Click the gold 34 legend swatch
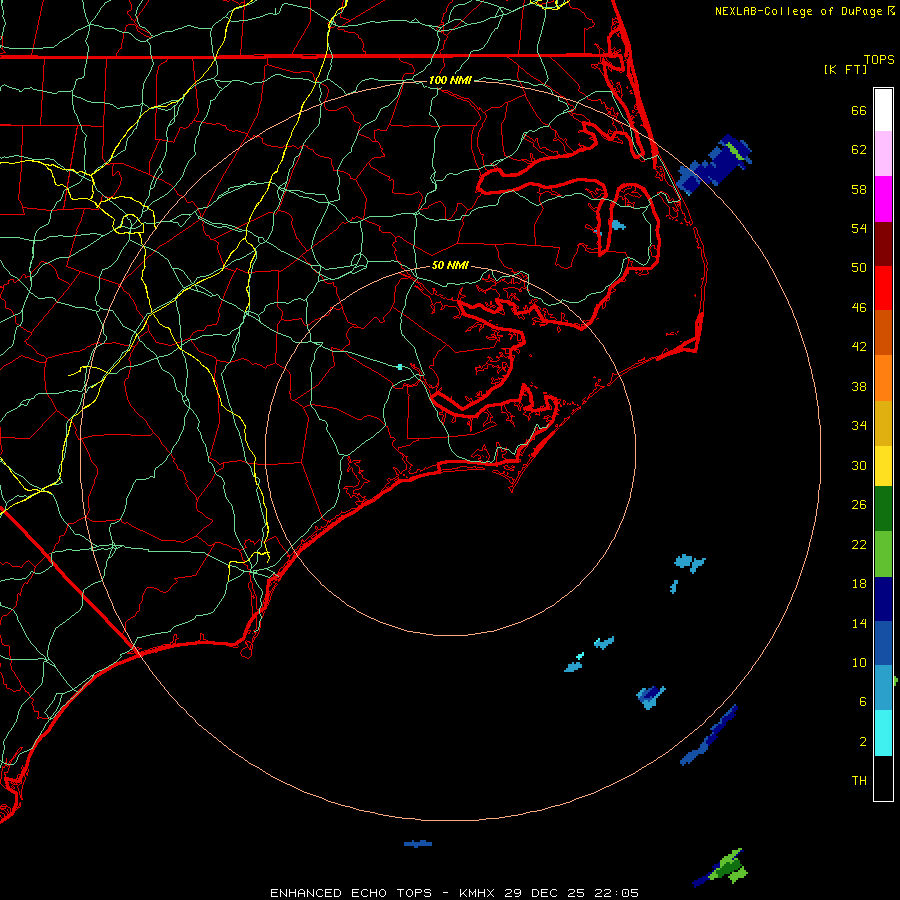The height and width of the screenshot is (900, 900). click(x=883, y=423)
